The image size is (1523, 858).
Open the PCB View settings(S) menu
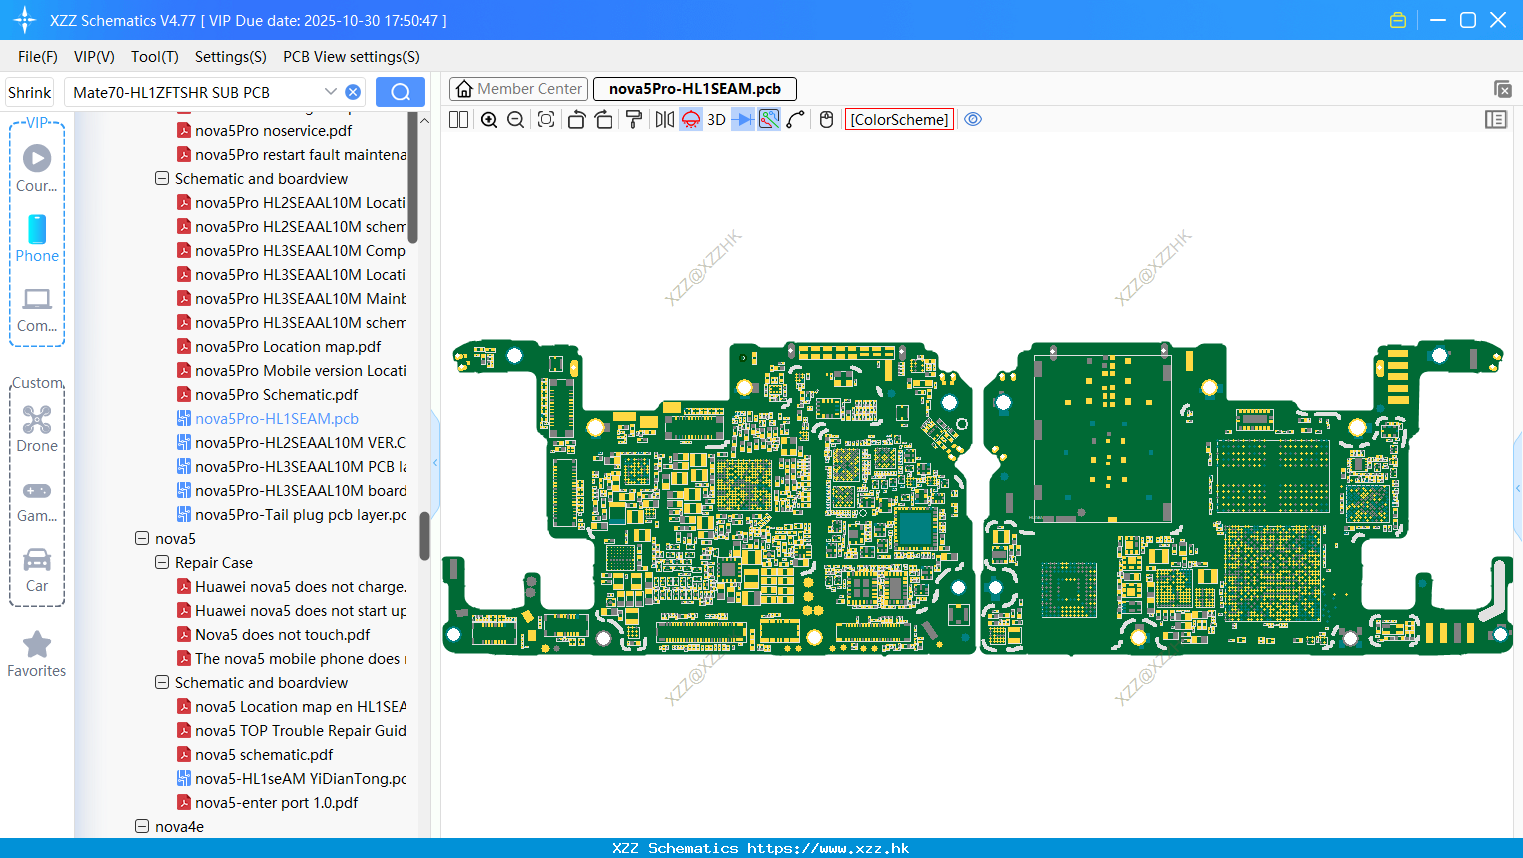pos(351,57)
